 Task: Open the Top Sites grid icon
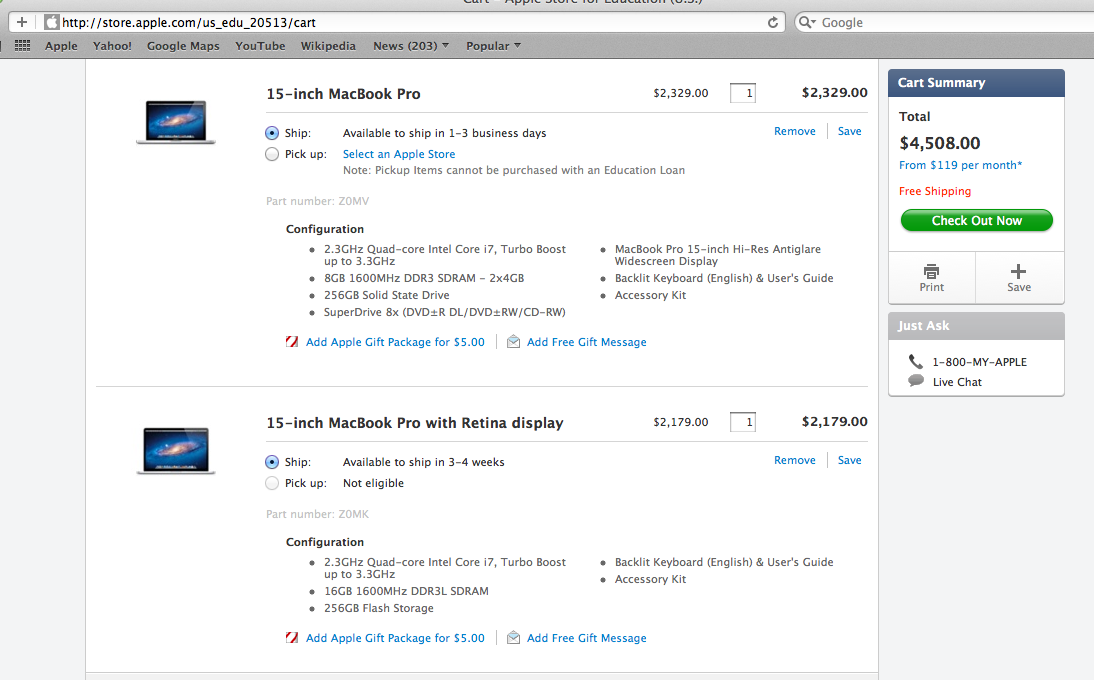(22, 46)
